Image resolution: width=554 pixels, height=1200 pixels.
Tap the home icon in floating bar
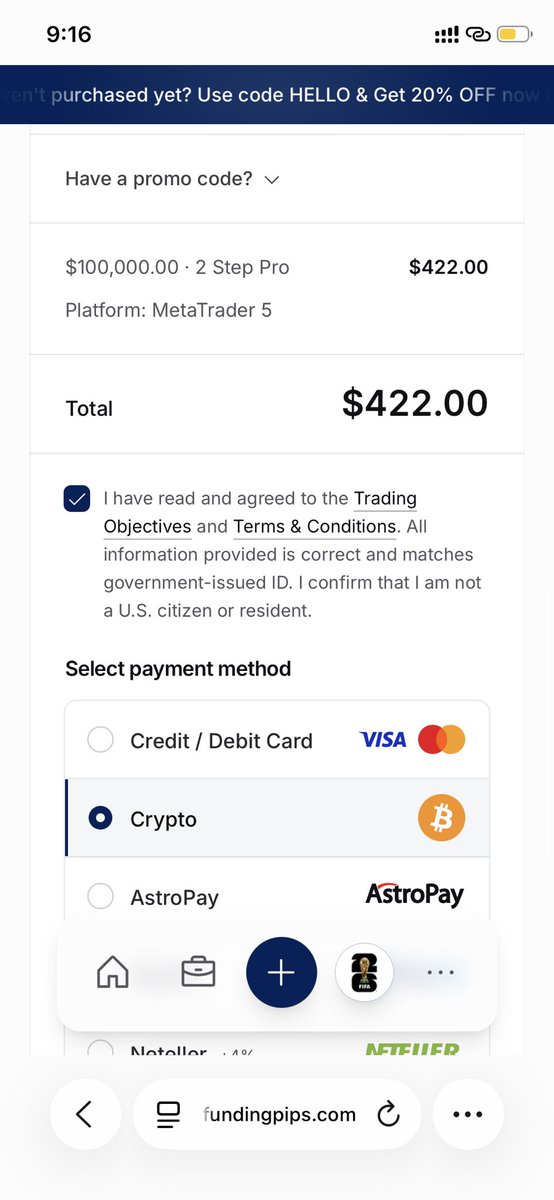(x=113, y=972)
